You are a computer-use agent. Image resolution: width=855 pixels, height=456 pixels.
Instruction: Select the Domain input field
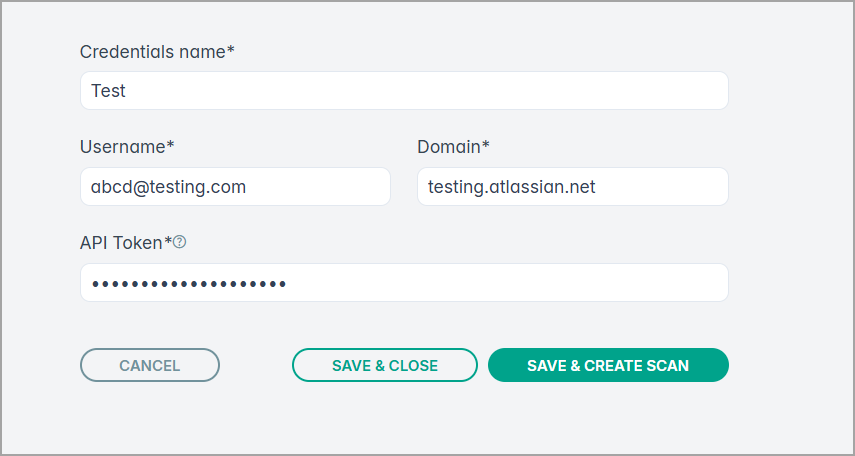tap(572, 187)
